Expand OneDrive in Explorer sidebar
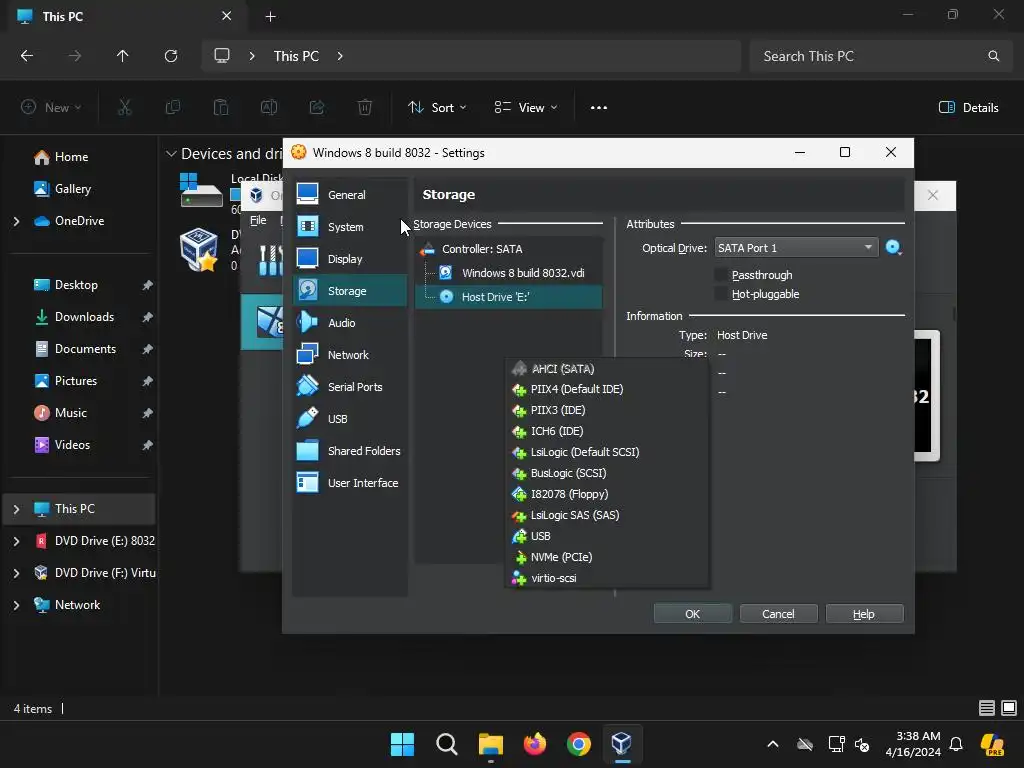 16,221
